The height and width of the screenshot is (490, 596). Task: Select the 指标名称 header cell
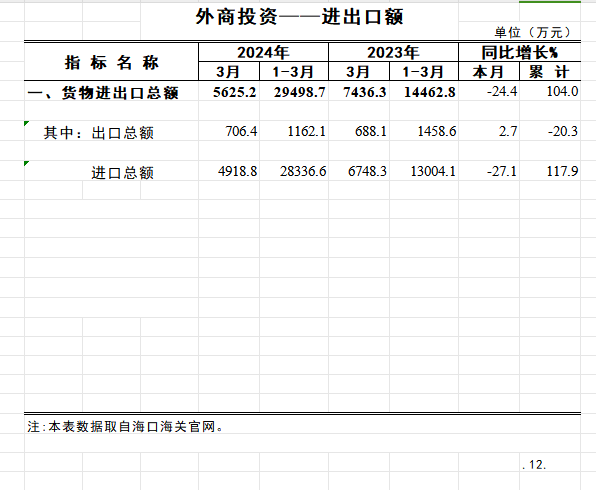click(111, 62)
